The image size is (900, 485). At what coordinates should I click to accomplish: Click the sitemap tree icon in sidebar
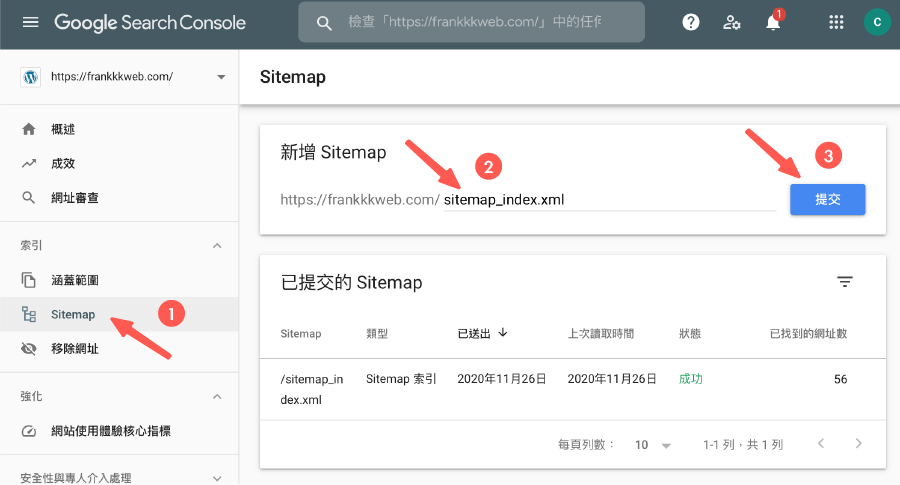tap(29, 314)
